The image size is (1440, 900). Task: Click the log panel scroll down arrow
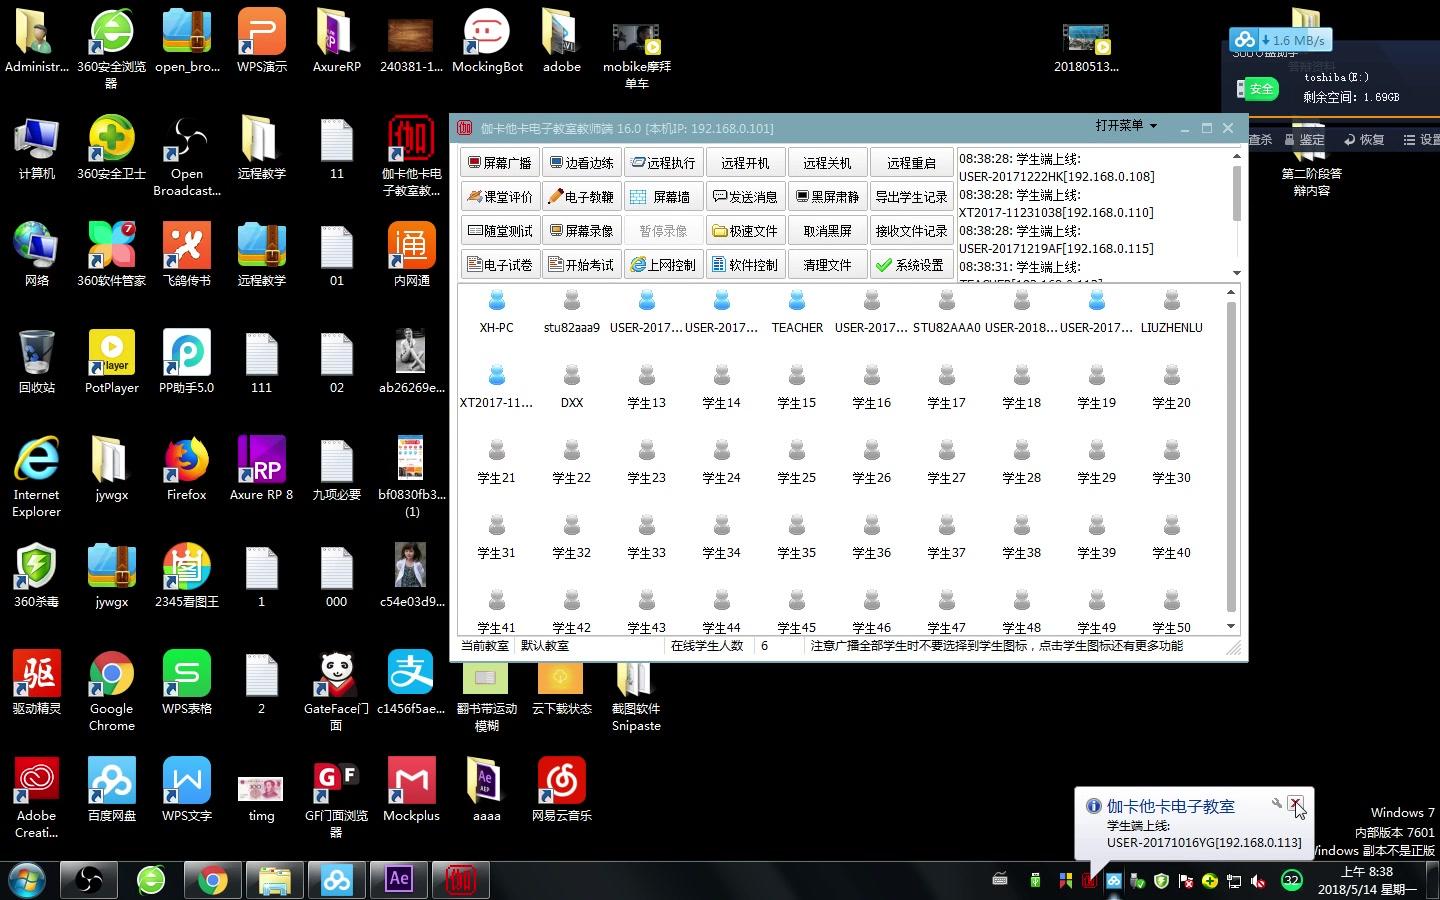pyautogui.click(x=1237, y=273)
